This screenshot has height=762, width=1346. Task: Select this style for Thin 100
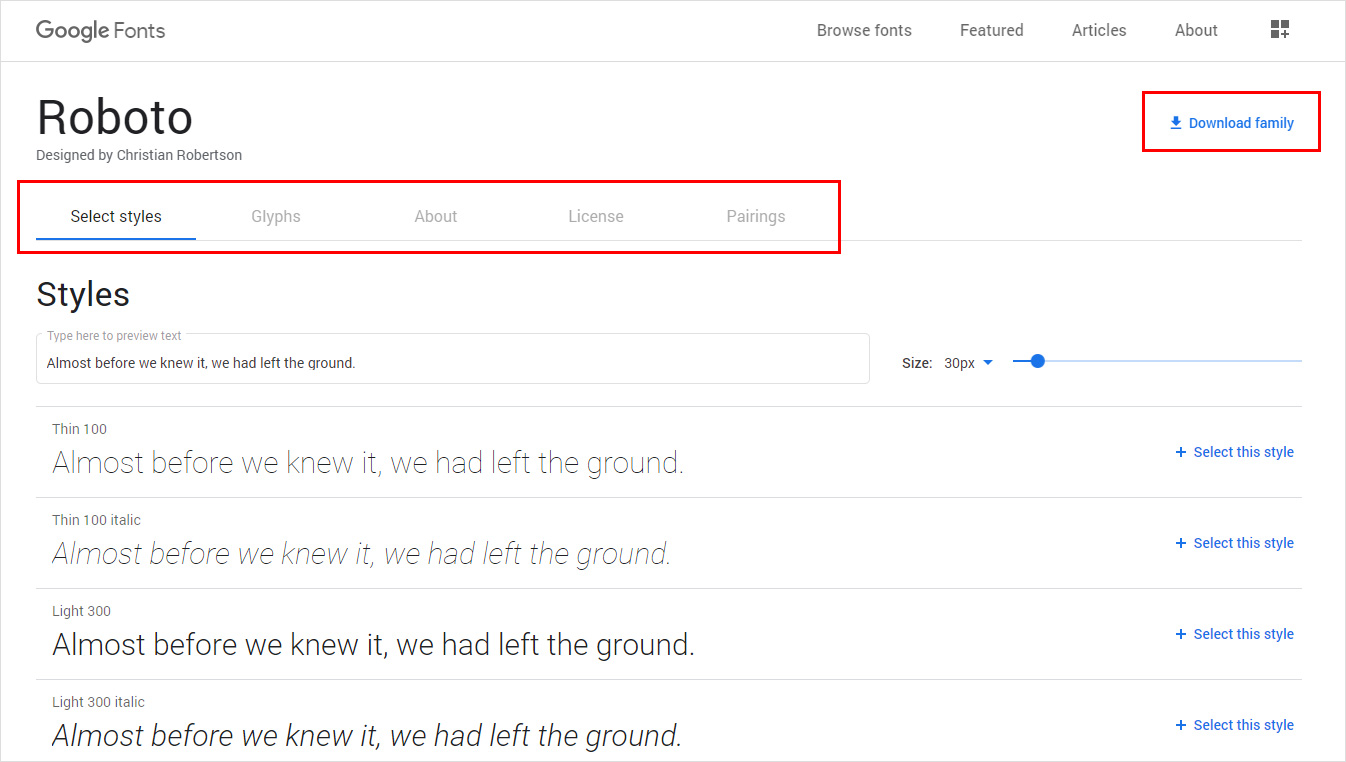tap(1235, 452)
